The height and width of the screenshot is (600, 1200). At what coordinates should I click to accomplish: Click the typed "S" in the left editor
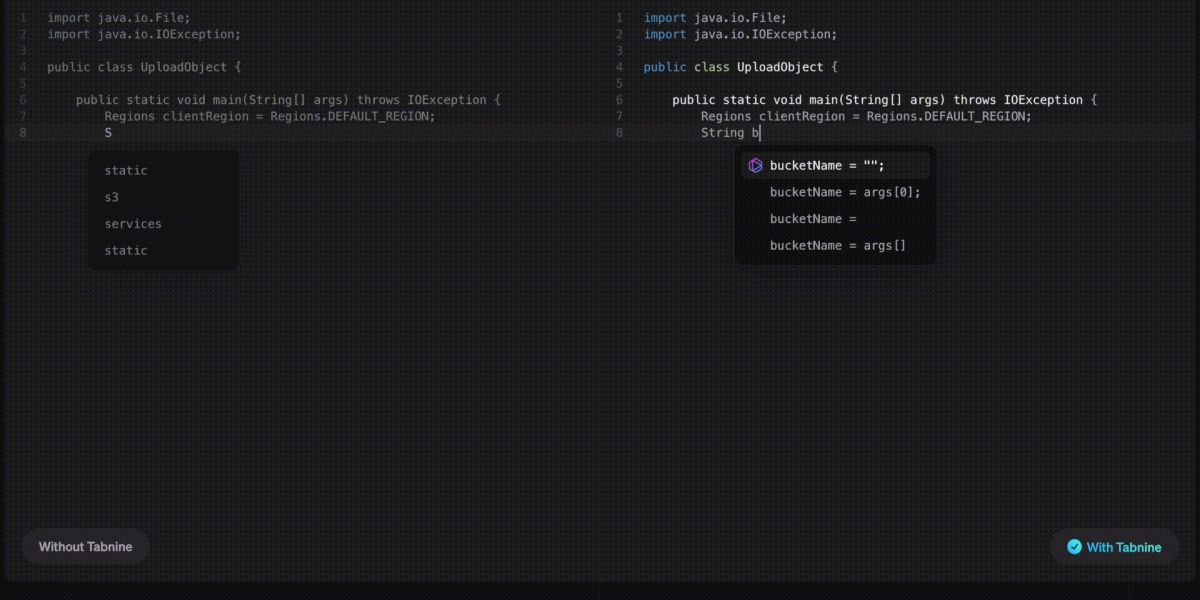point(108,133)
